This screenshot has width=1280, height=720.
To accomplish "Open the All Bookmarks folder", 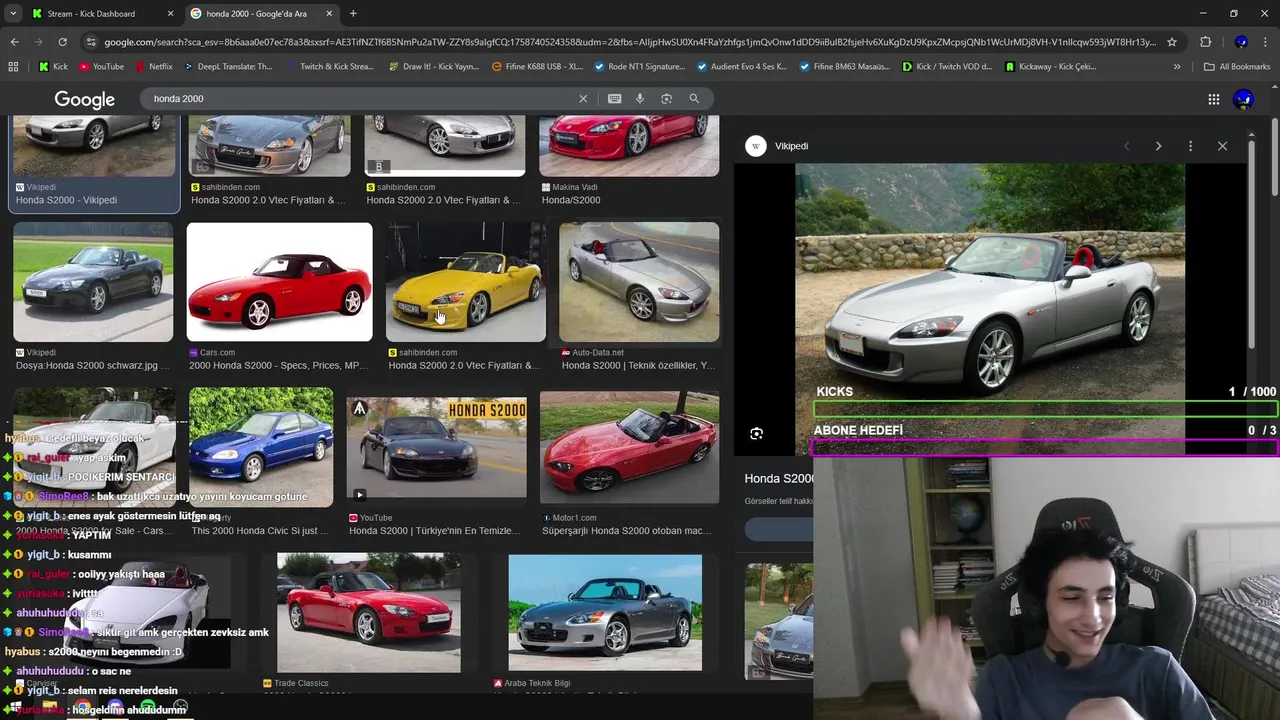I will click(1236, 67).
